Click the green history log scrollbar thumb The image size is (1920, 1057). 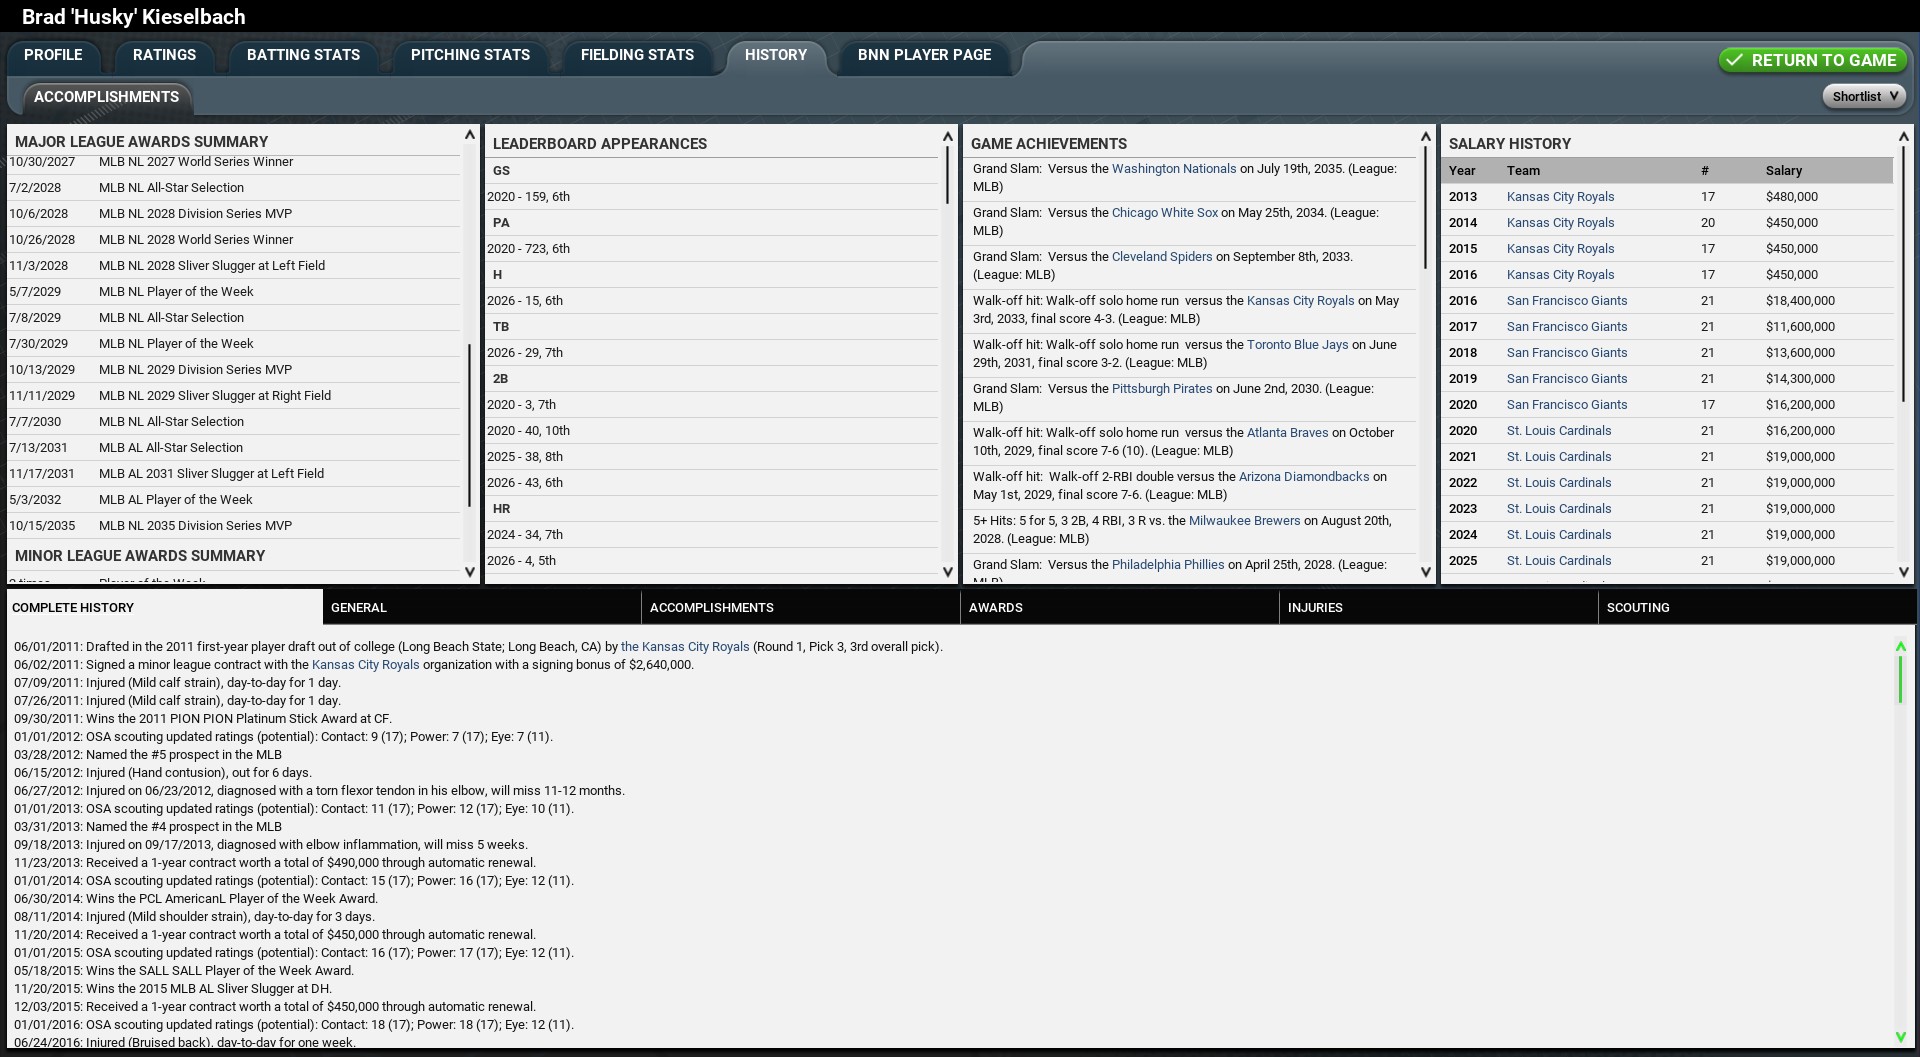point(1900,680)
